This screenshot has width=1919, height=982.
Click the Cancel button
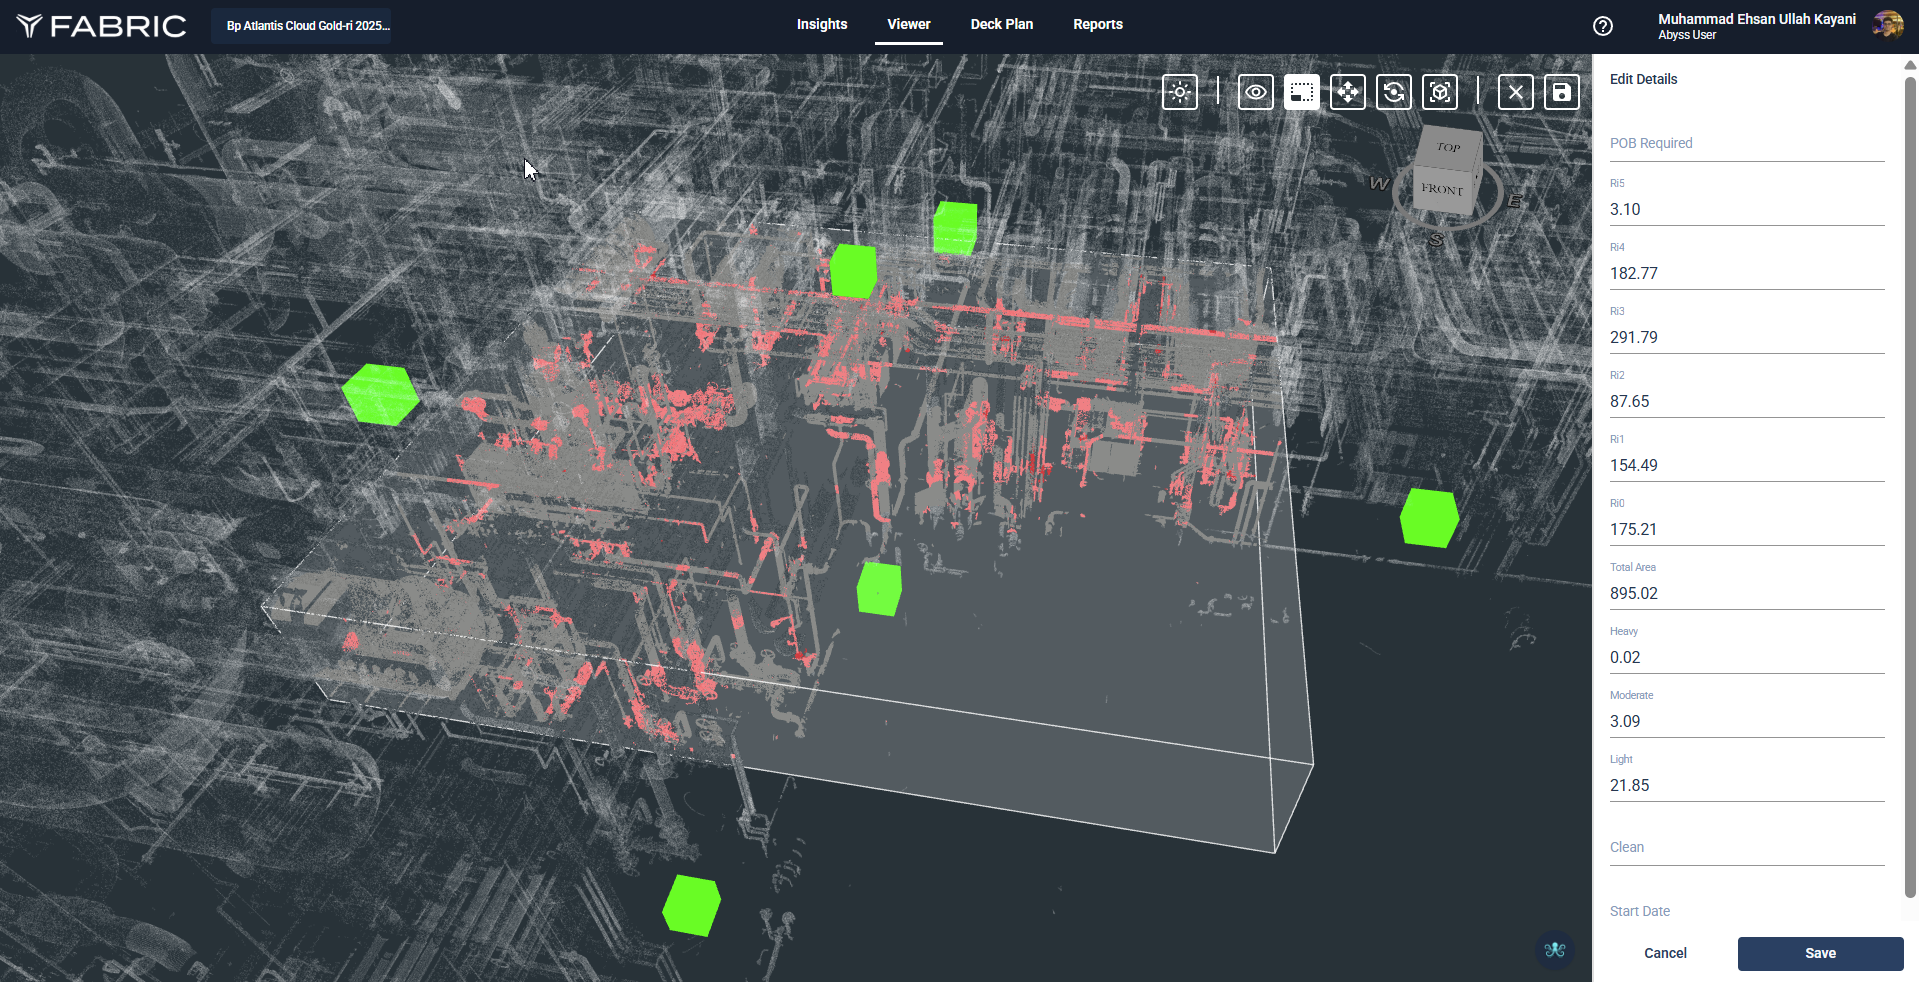coord(1665,953)
